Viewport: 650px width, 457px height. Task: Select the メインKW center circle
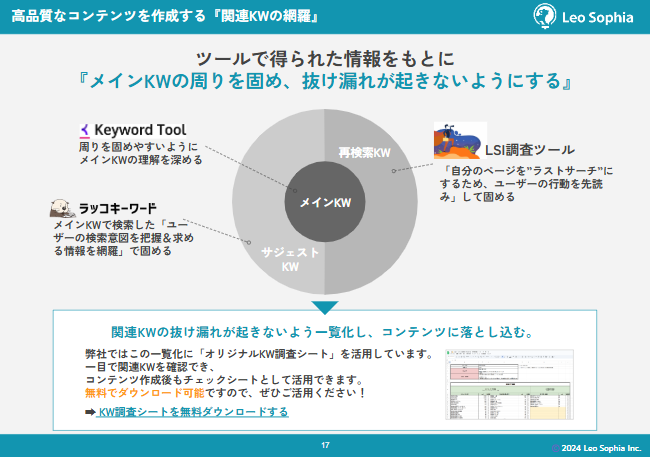tap(325, 202)
